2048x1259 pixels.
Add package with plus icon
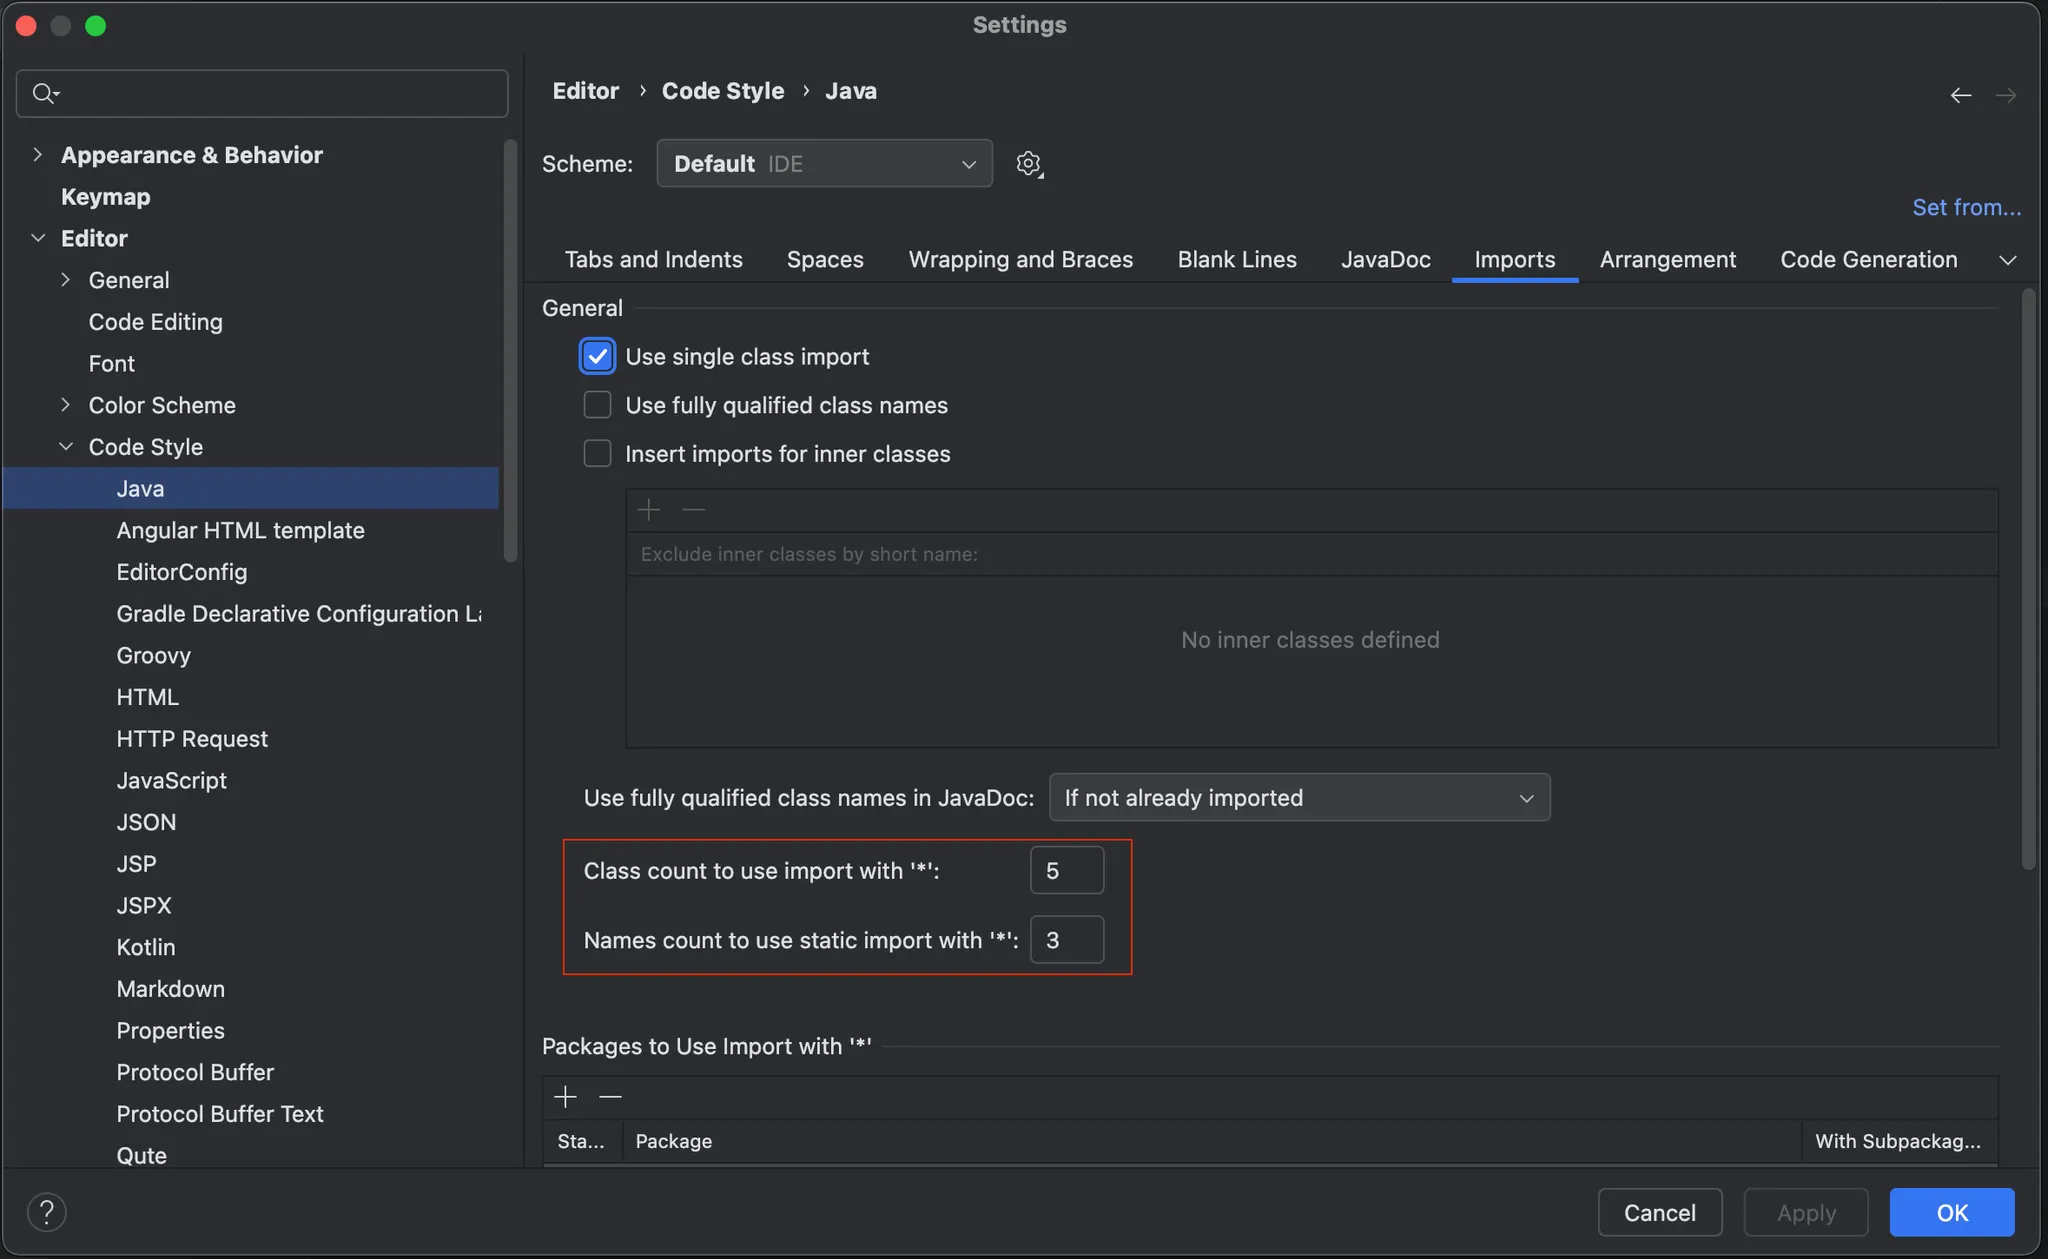(x=565, y=1097)
